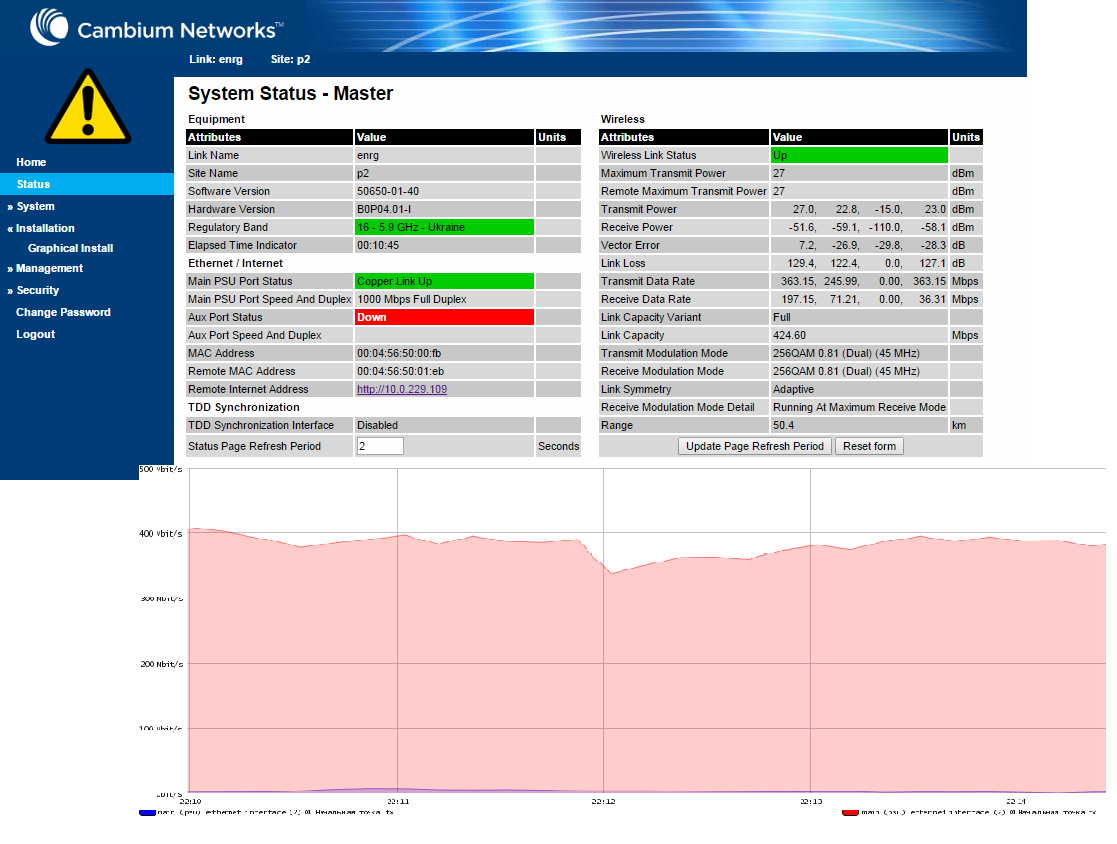
Task: Expand the Management menu section
Action: 45,269
